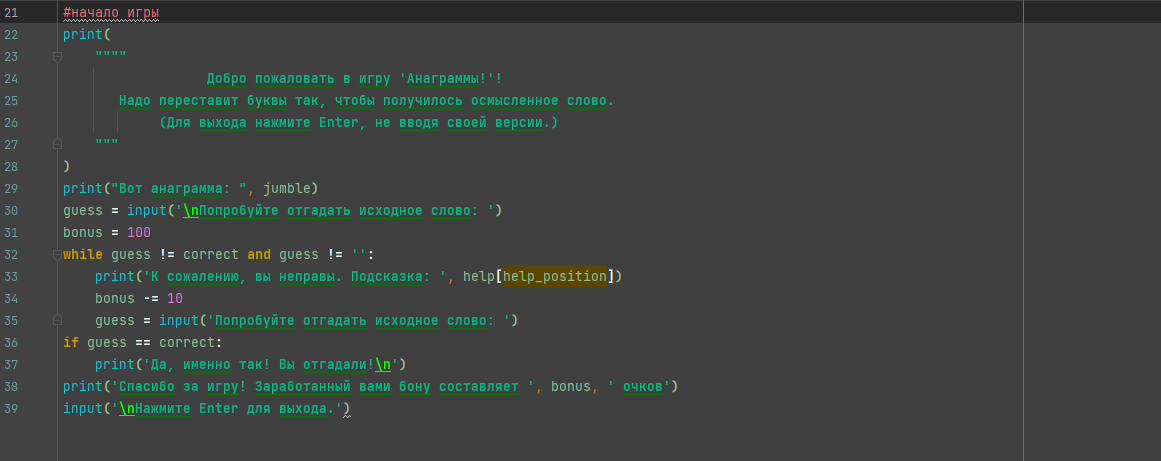
Task: Click line number 38 in the gutter
Action: (x=11, y=387)
